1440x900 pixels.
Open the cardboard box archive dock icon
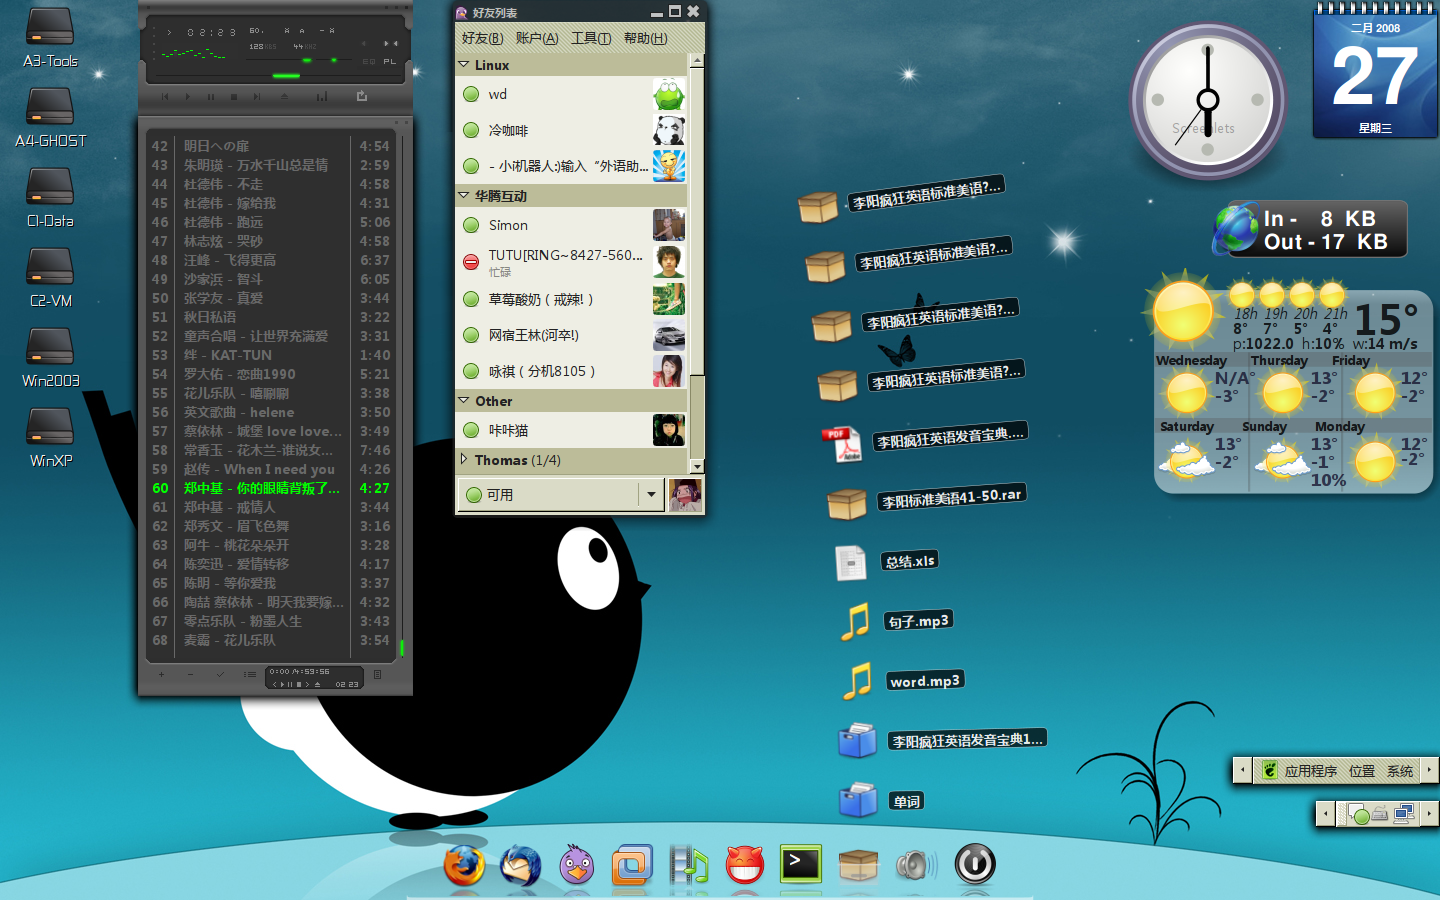point(858,865)
